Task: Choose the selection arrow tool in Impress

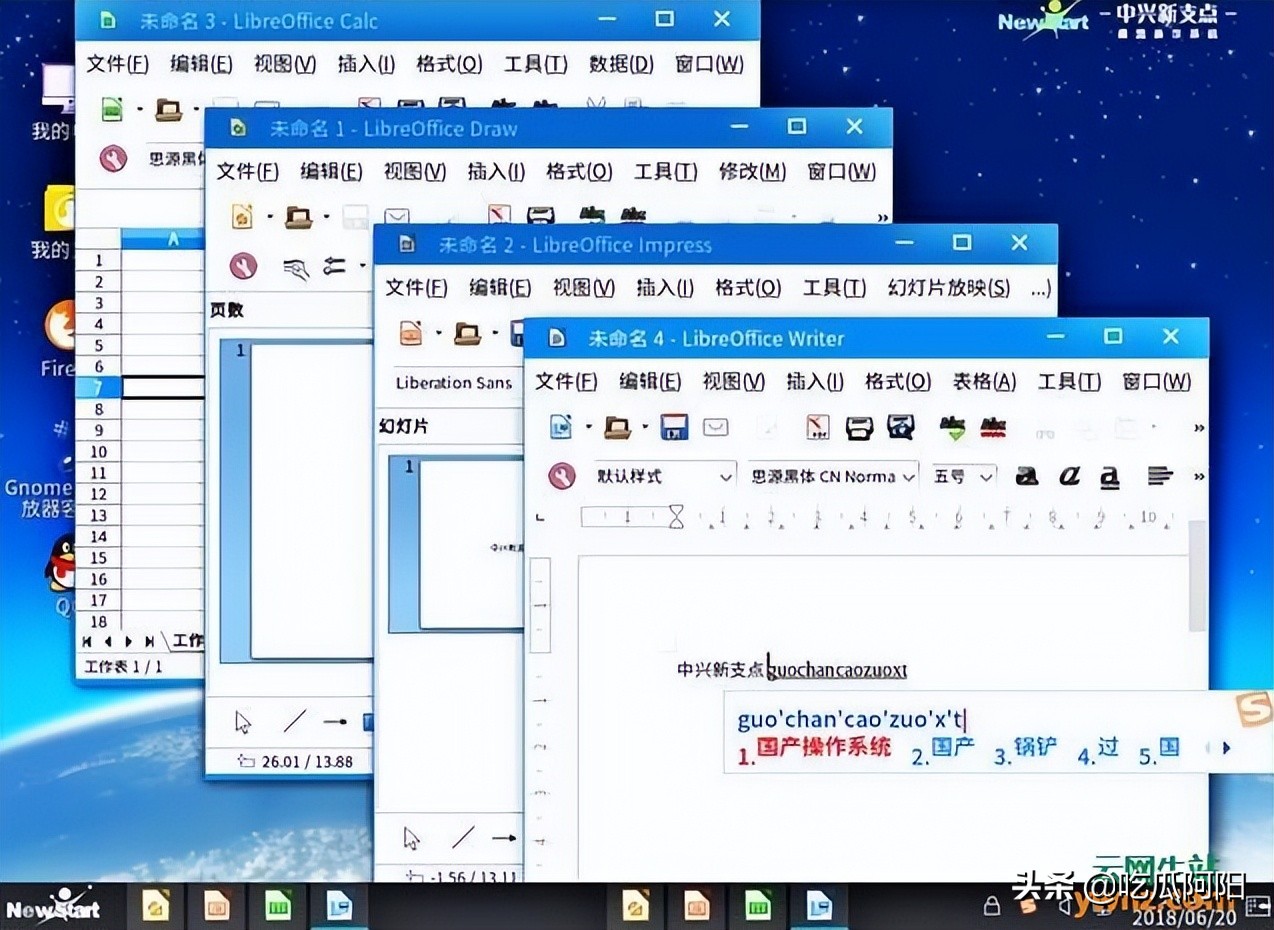Action: coord(411,837)
